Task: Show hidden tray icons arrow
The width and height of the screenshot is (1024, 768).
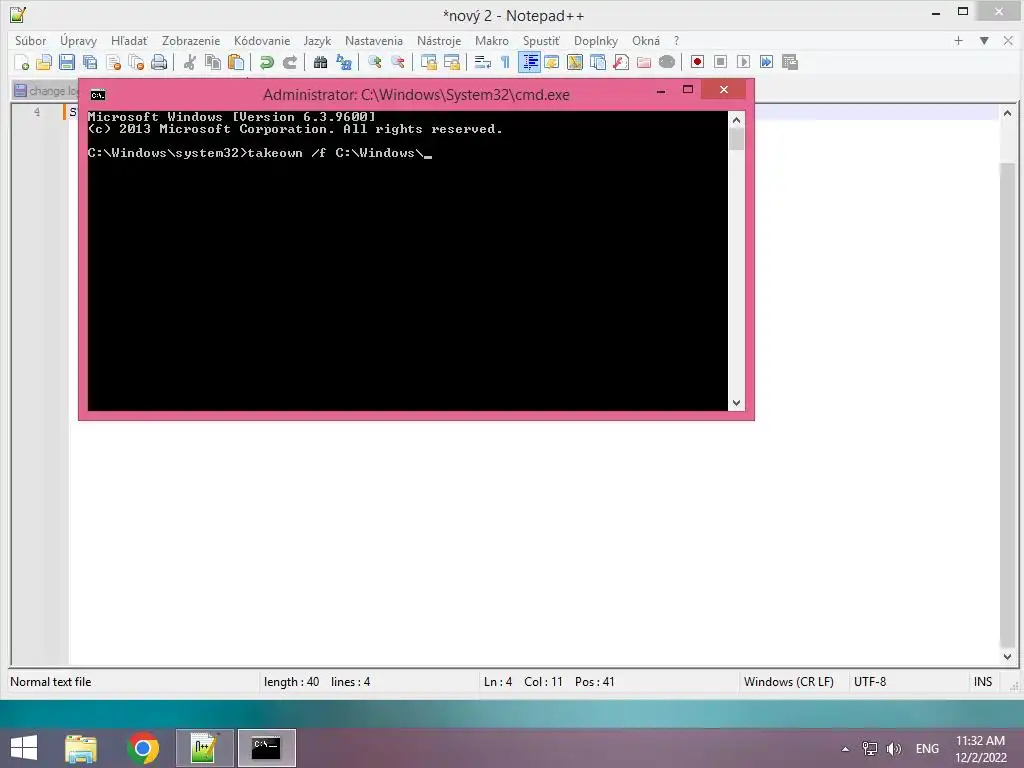Action: pyautogui.click(x=845, y=749)
